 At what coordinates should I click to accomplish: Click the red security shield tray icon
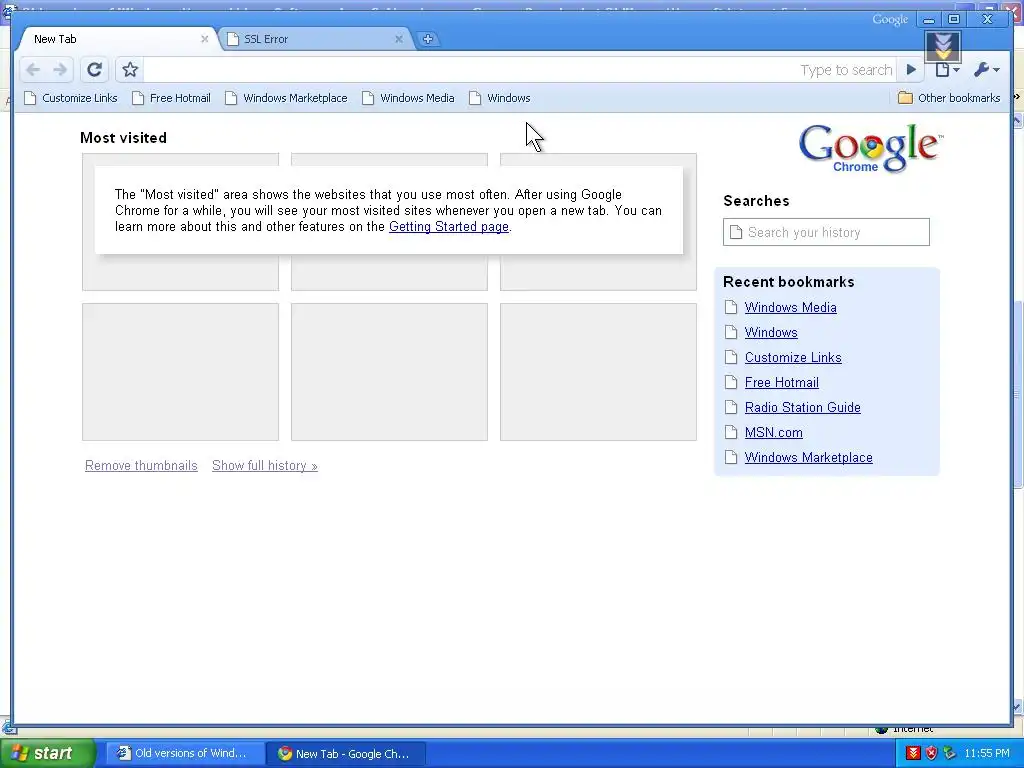pyautogui.click(x=931, y=754)
